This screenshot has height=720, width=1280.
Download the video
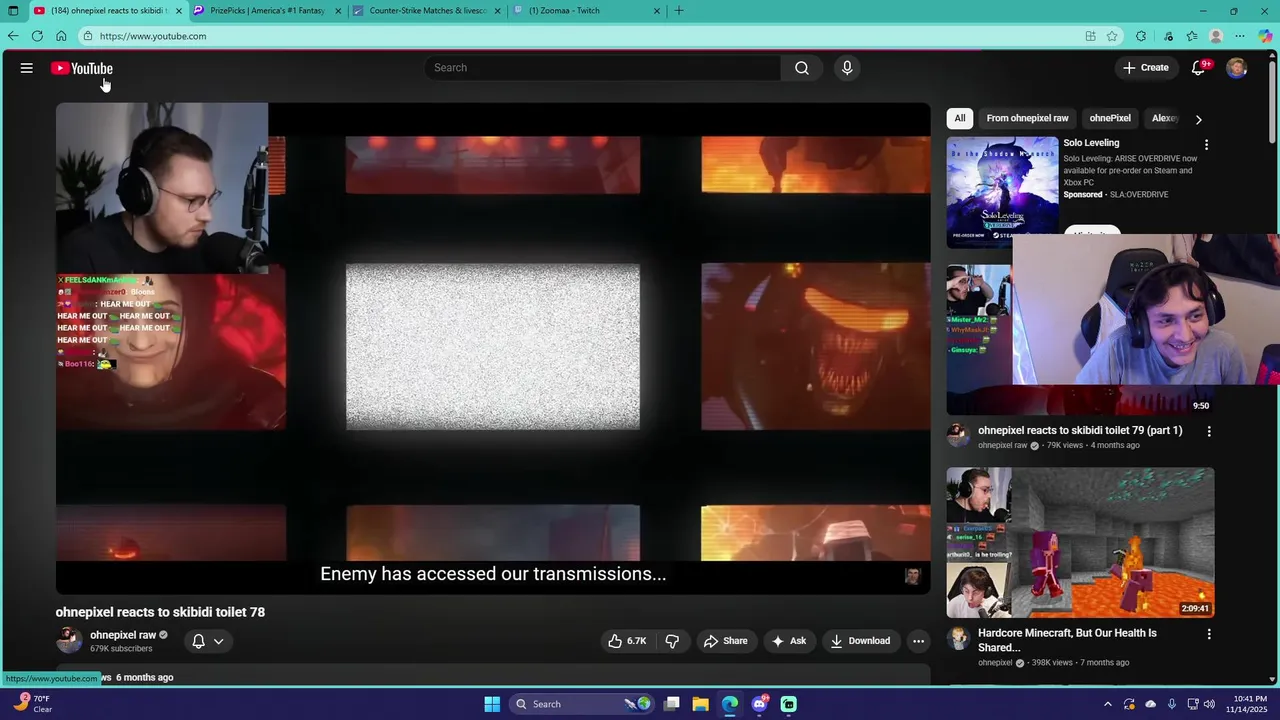point(860,641)
